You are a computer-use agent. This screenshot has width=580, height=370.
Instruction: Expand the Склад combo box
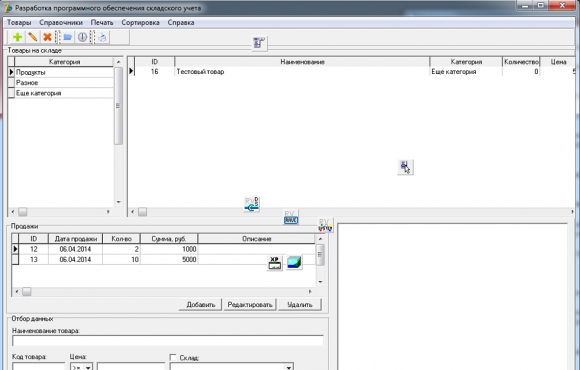[x=289, y=367]
